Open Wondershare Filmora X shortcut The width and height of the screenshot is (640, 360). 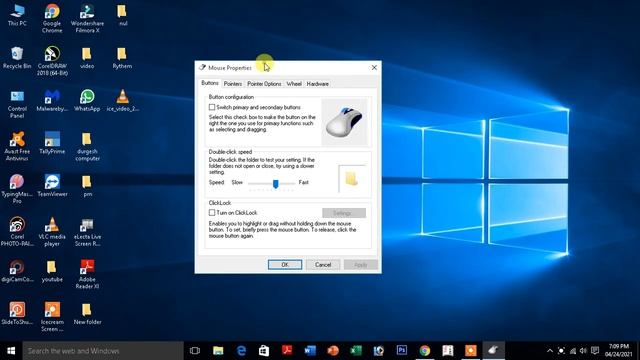click(87, 18)
